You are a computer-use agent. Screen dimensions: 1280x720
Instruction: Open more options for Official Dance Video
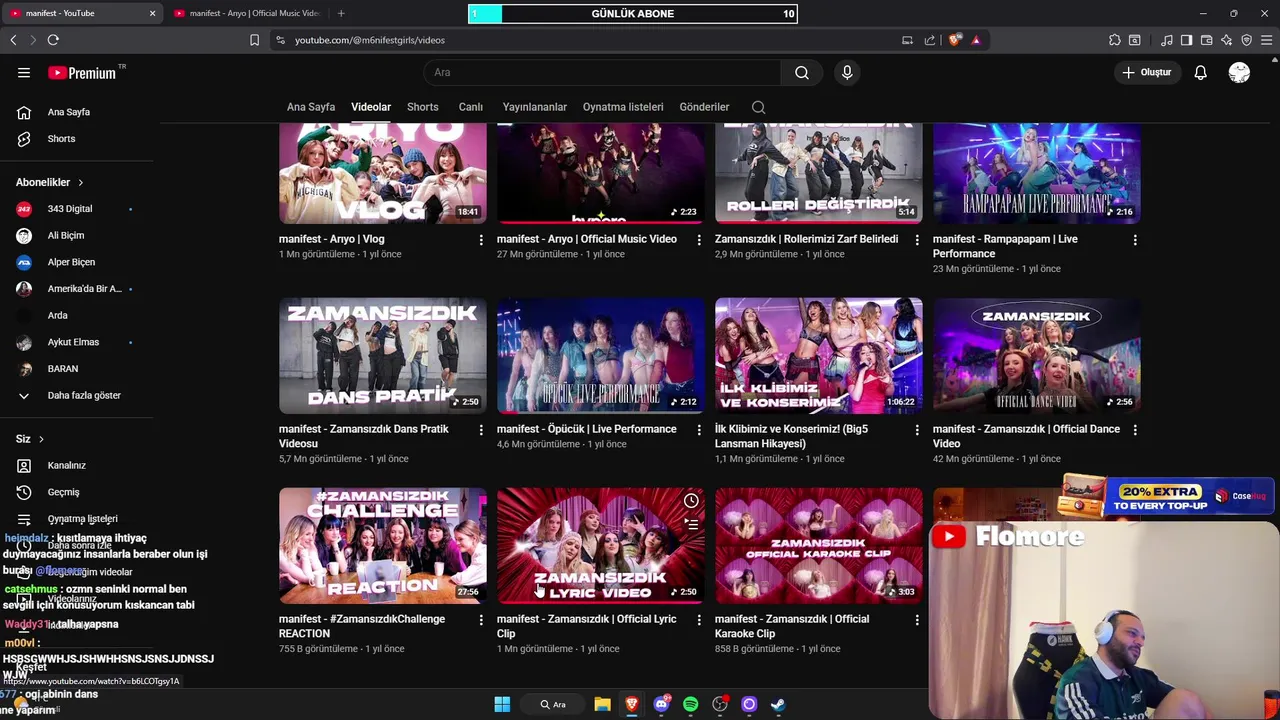click(x=1135, y=430)
